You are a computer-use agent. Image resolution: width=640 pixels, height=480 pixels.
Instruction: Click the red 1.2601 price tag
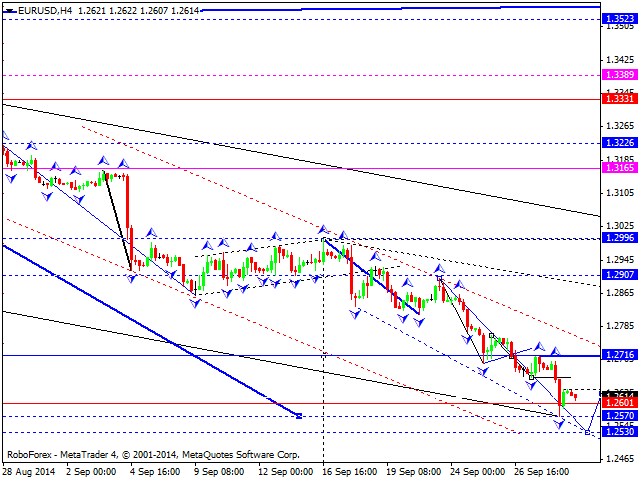click(x=616, y=403)
